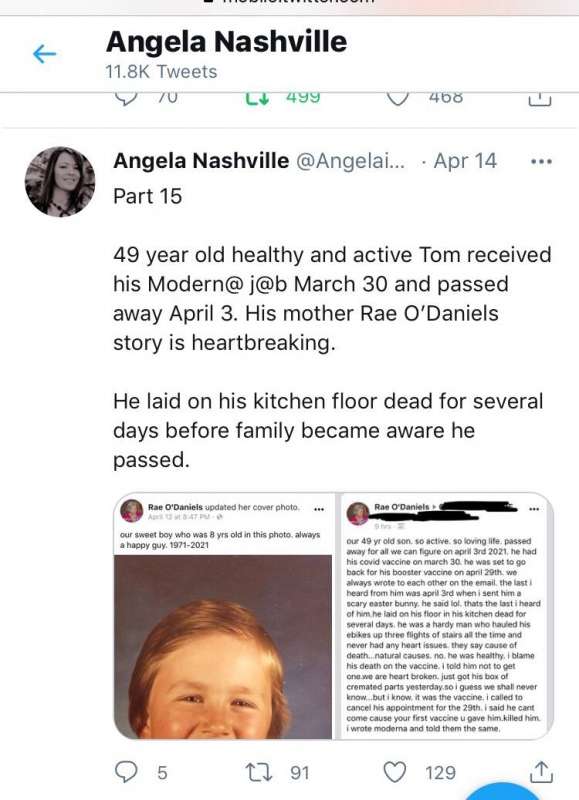Screen dimensions: 579x800
Task: Click Angela Nashville author name on tweet
Action: tap(201, 161)
